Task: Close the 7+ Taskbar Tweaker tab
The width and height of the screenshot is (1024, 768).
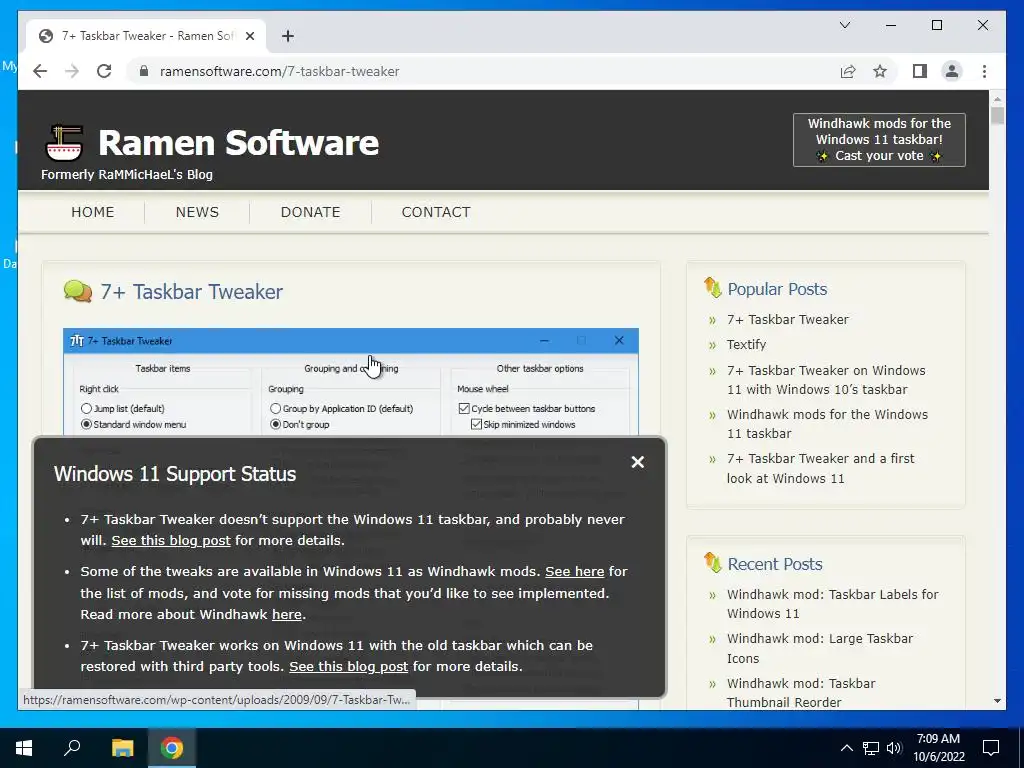Action: pyautogui.click(x=249, y=36)
